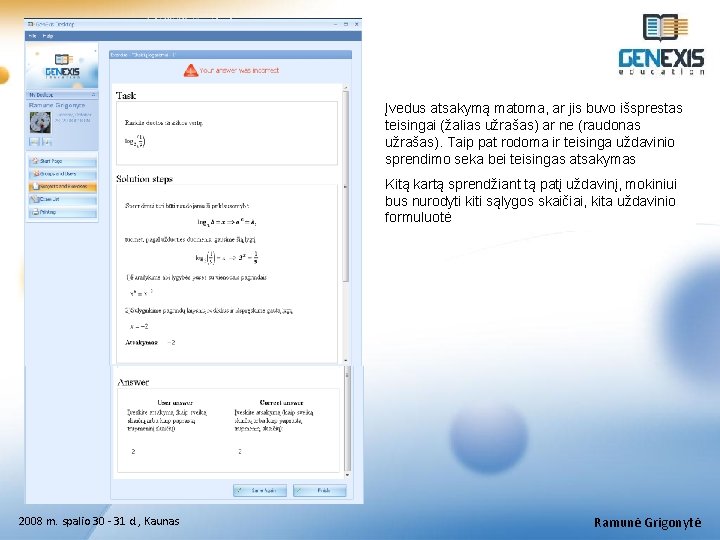720x540 pixels.
Task: Click the user's answer value
Action: coord(134,451)
